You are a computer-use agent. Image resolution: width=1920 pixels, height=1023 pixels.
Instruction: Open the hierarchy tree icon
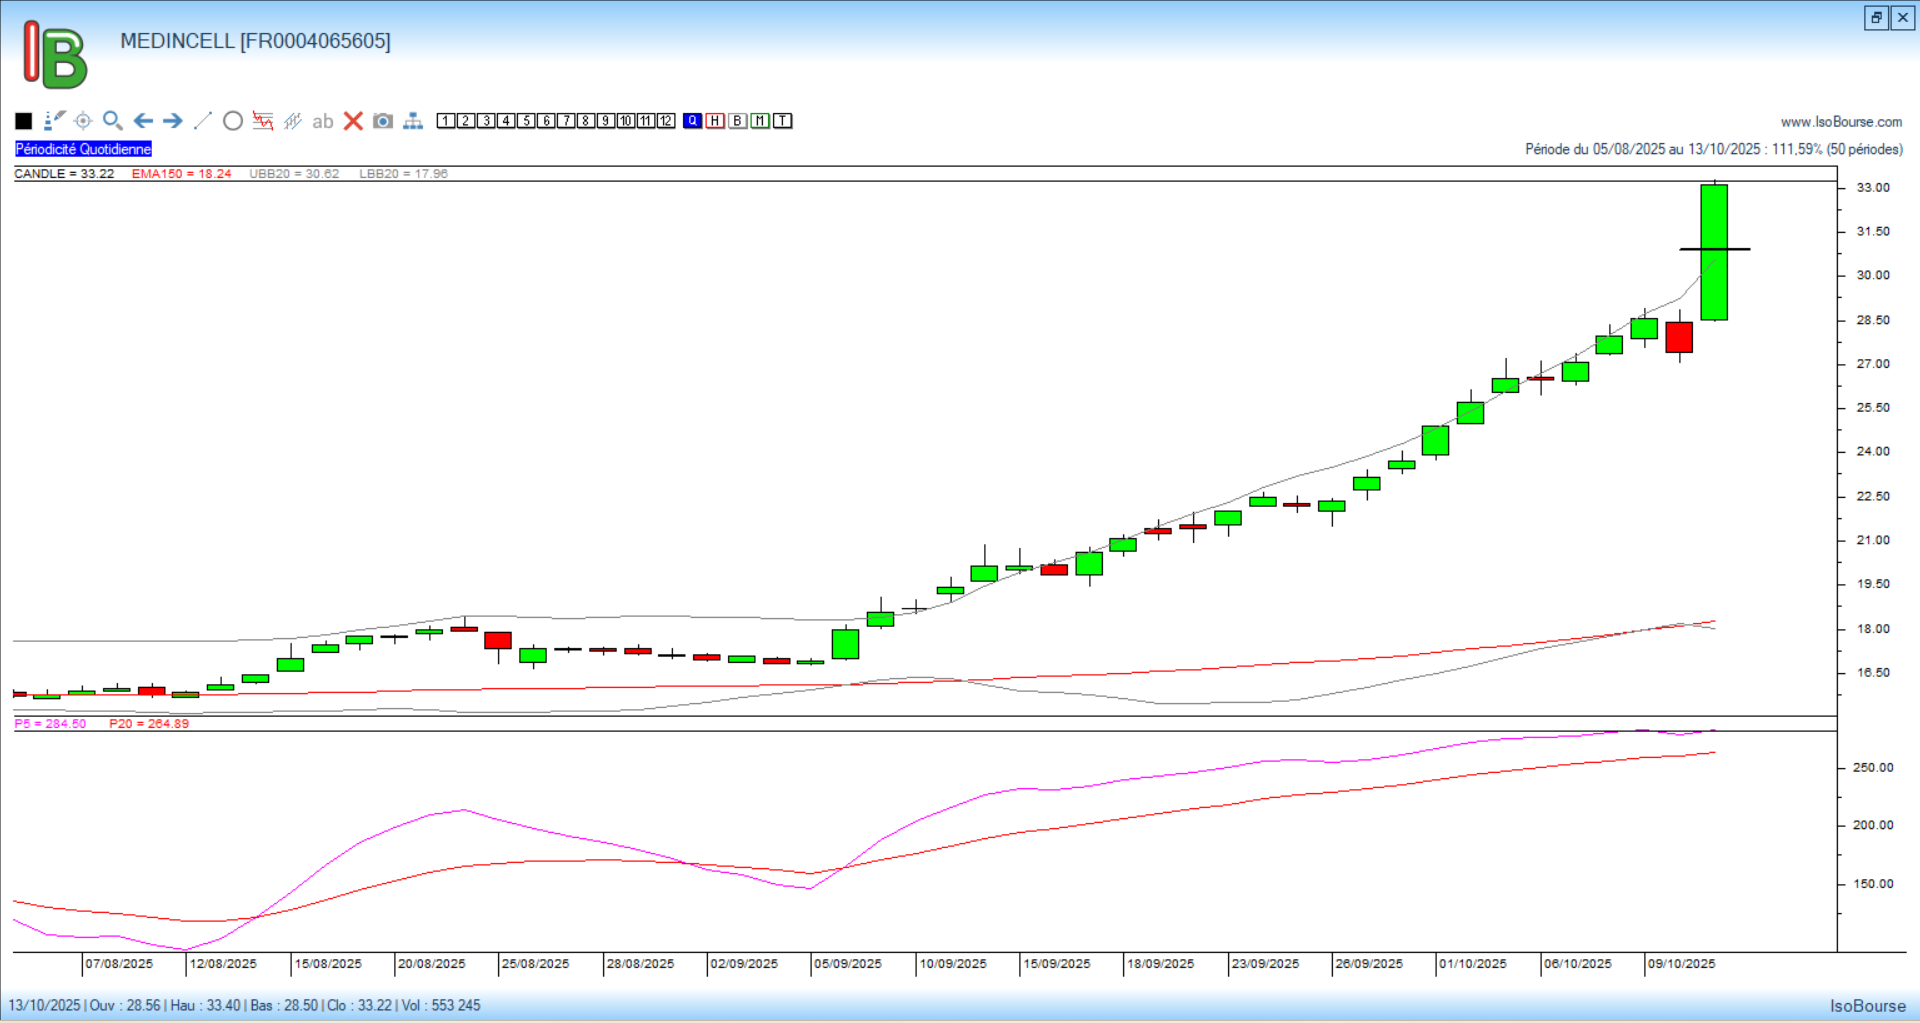[413, 121]
